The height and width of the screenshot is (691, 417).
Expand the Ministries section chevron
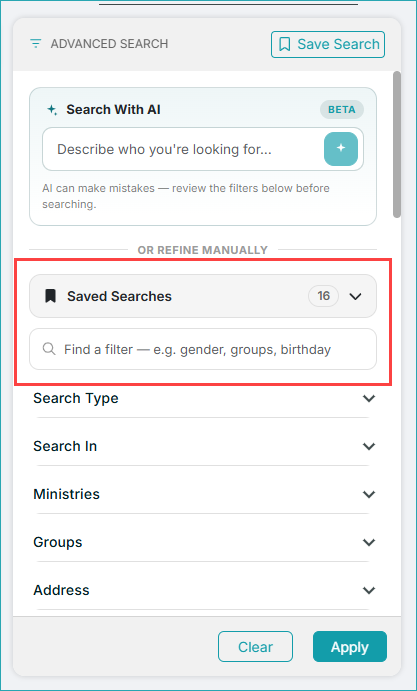(x=369, y=494)
